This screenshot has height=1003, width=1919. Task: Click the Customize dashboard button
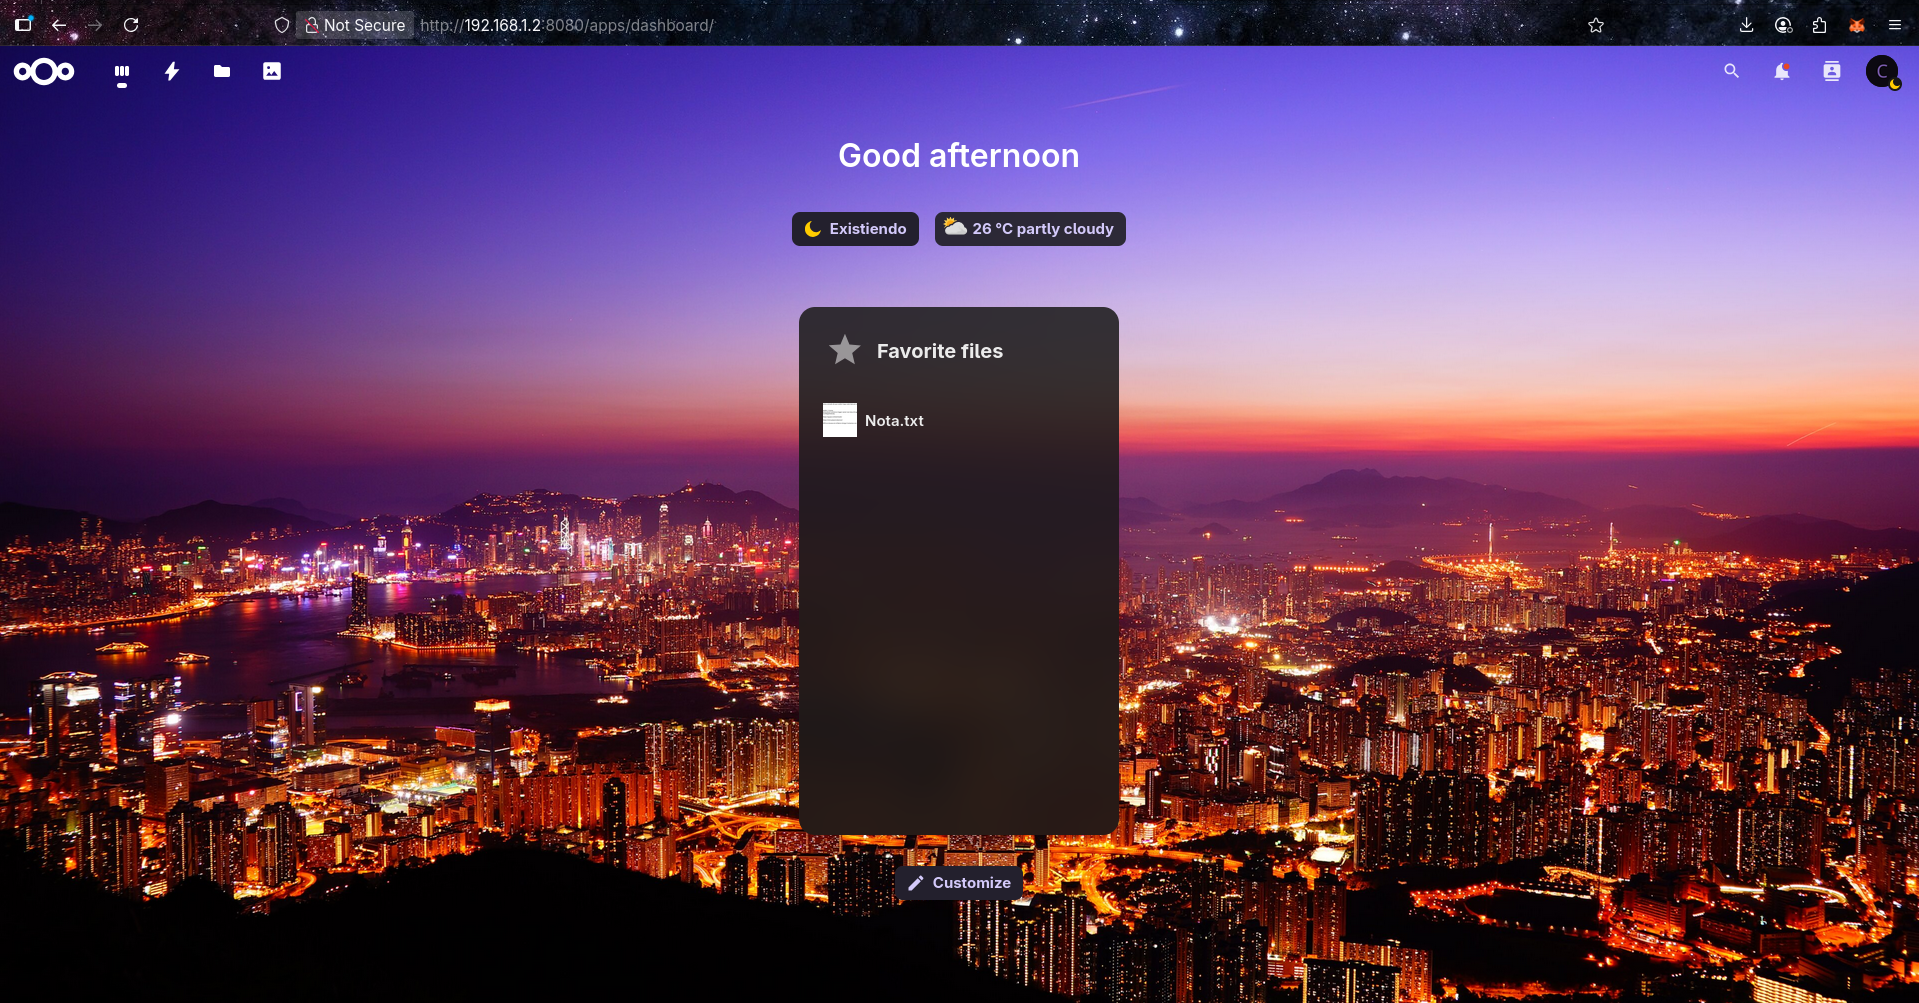pyautogui.click(x=959, y=883)
